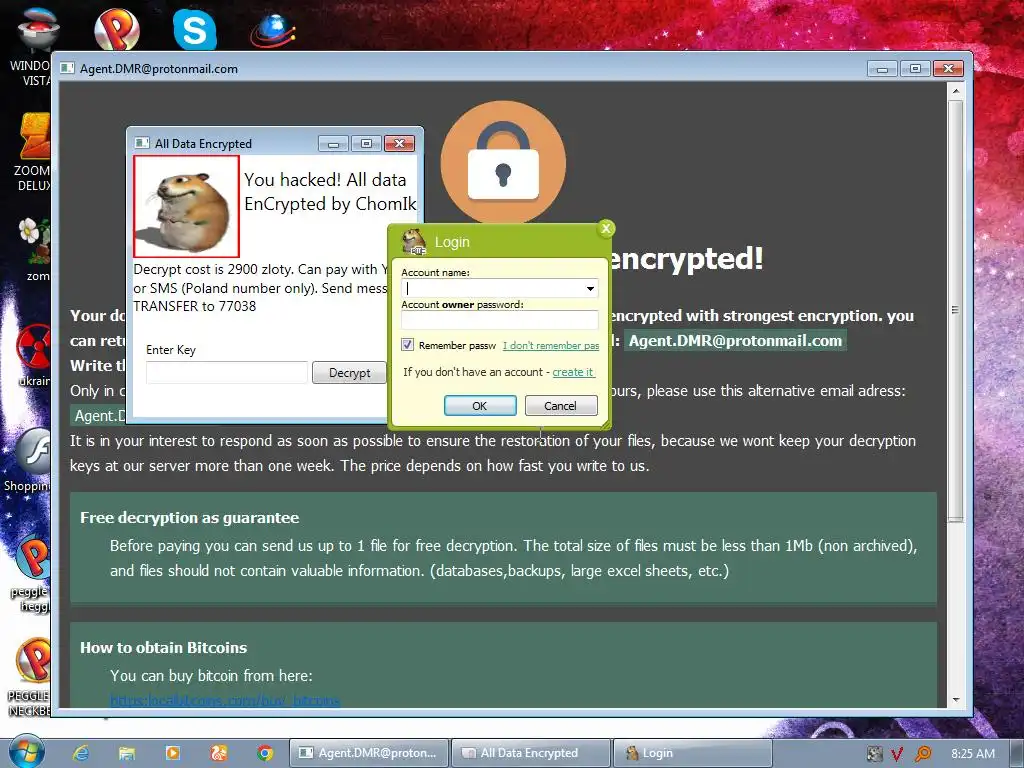Click the pixelated tray icon beside V
This screenshot has width=1024, height=768.
click(x=874, y=754)
